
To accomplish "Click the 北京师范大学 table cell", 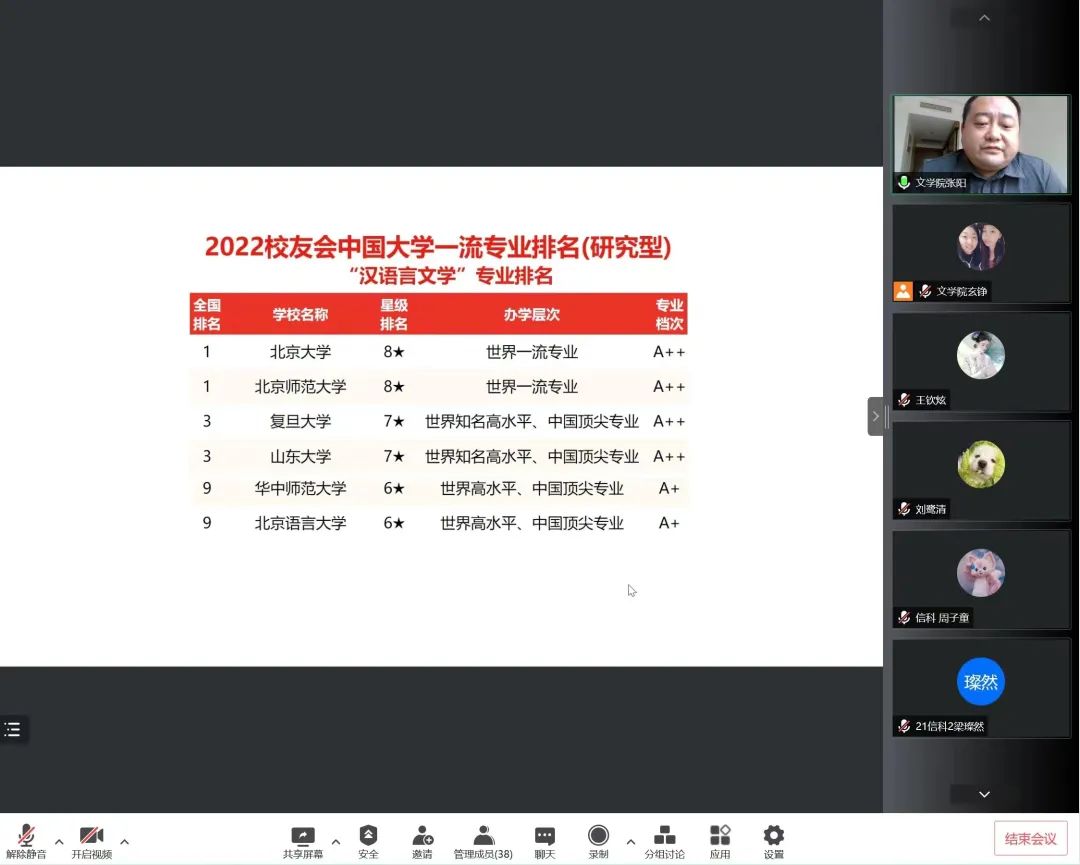I will click(x=300, y=386).
